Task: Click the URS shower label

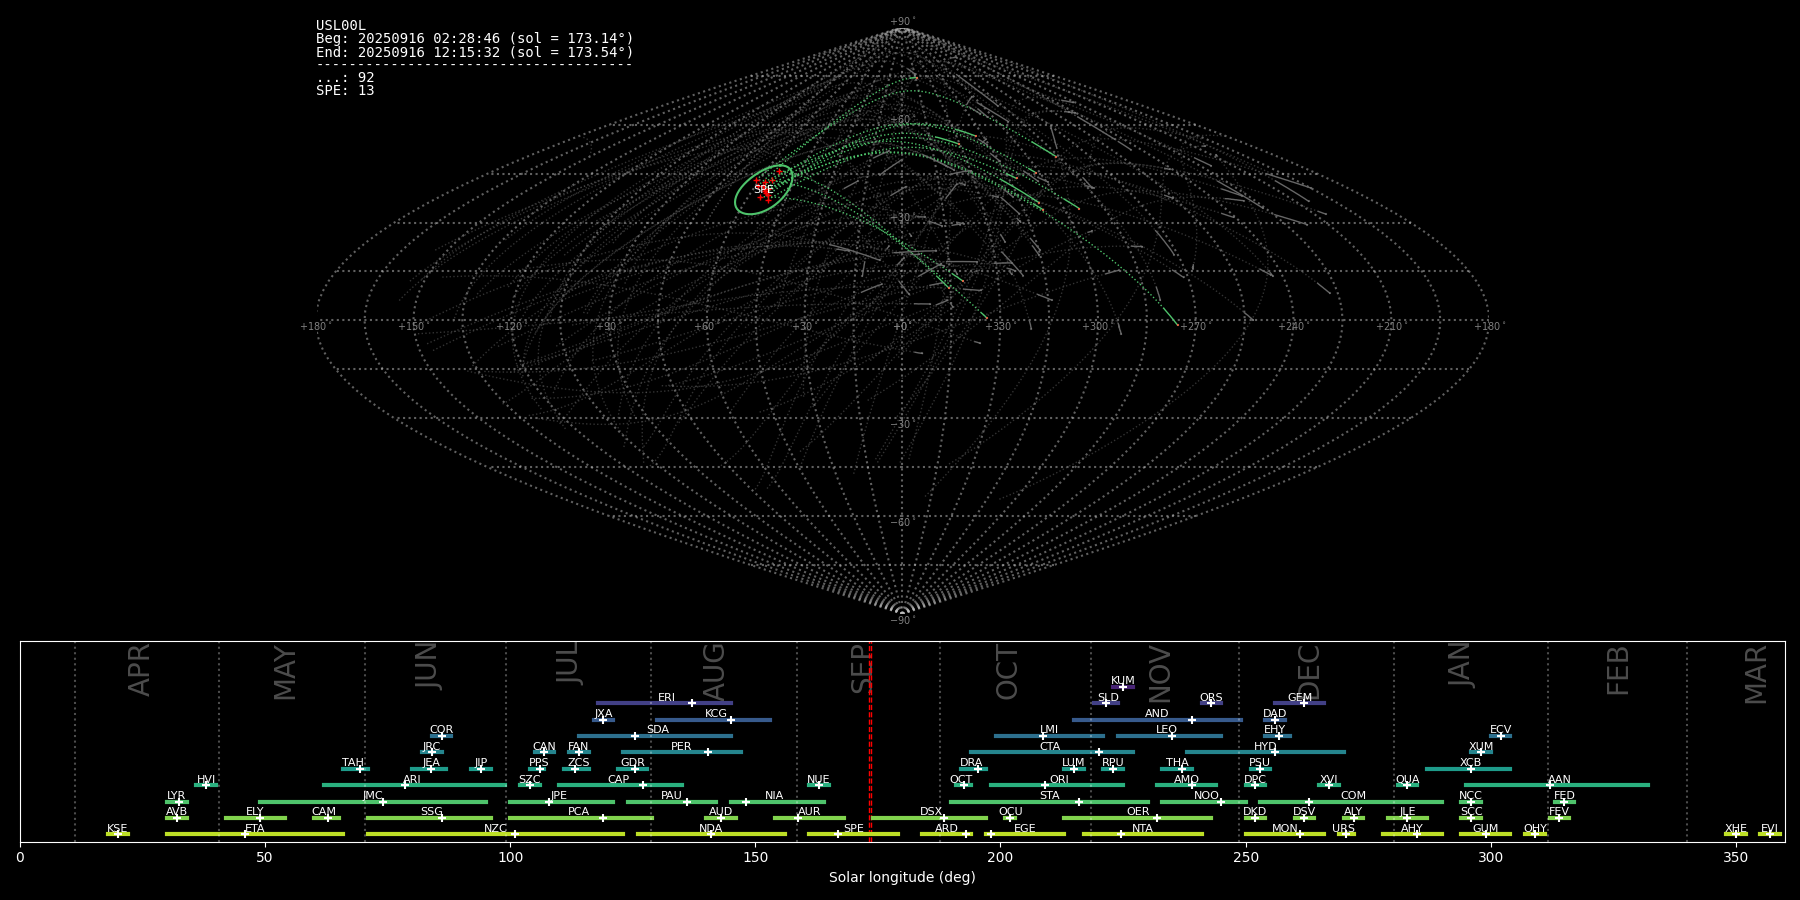Action: pos(1343,829)
